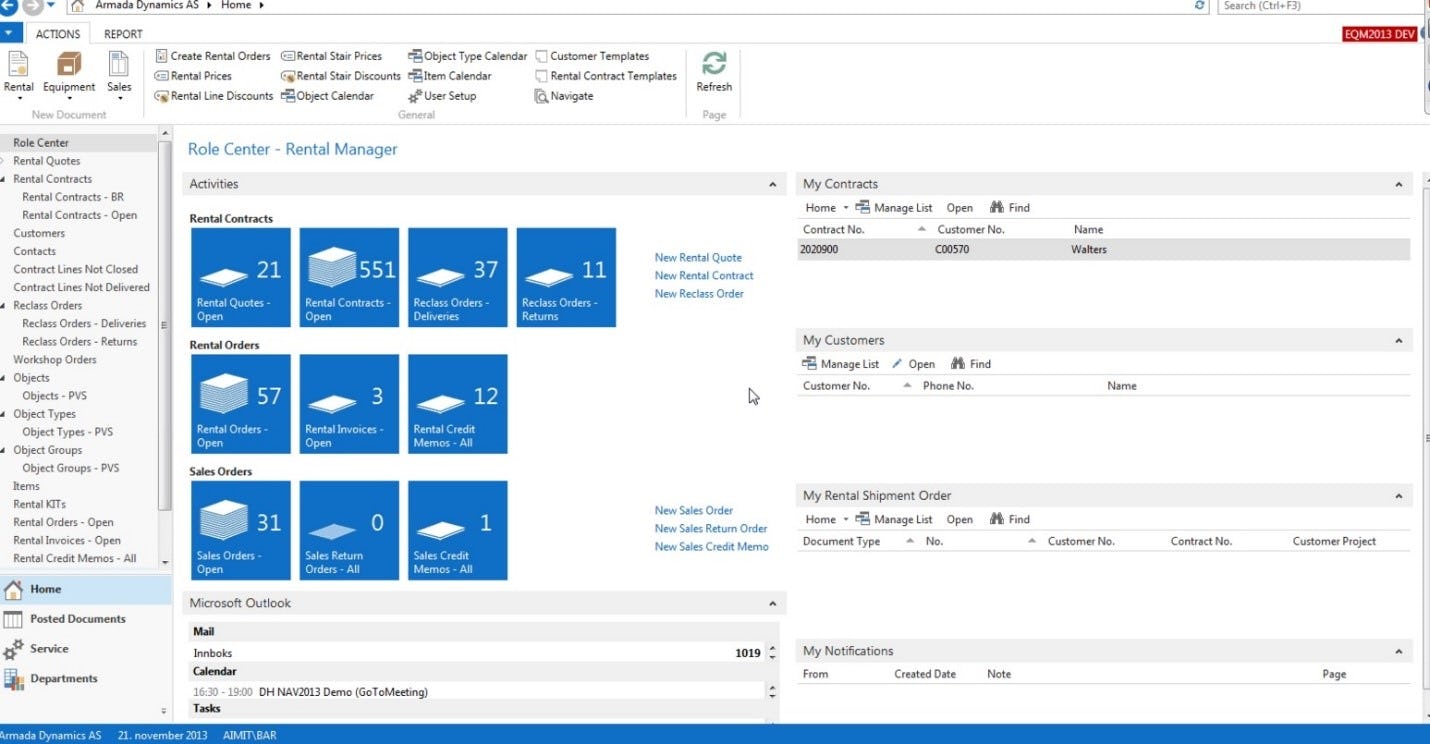Open Service in the navigation pane
Image resolution: width=1430 pixels, height=744 pixels.
point(86,649)
